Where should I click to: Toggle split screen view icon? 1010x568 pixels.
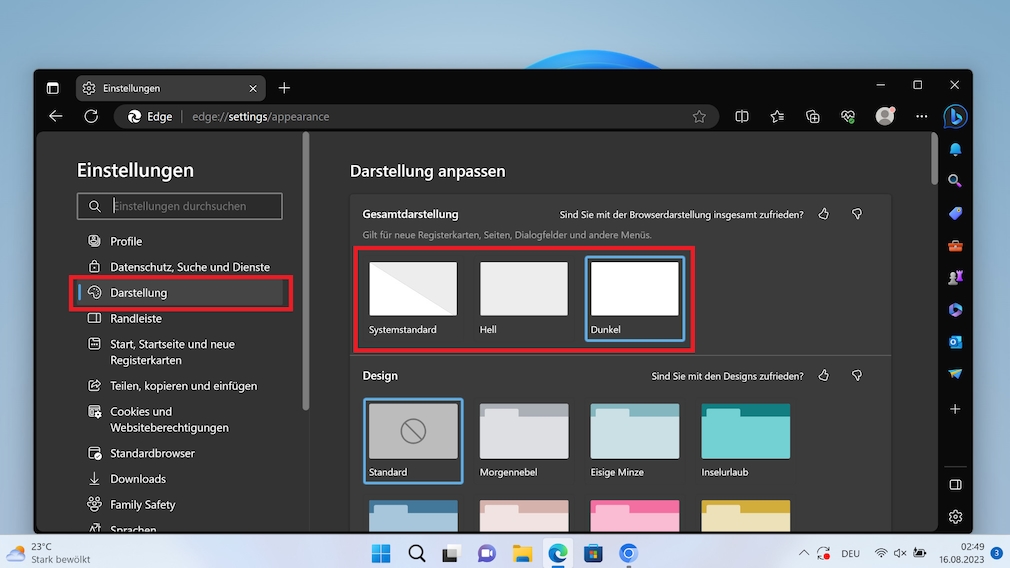tap(742, 117)
